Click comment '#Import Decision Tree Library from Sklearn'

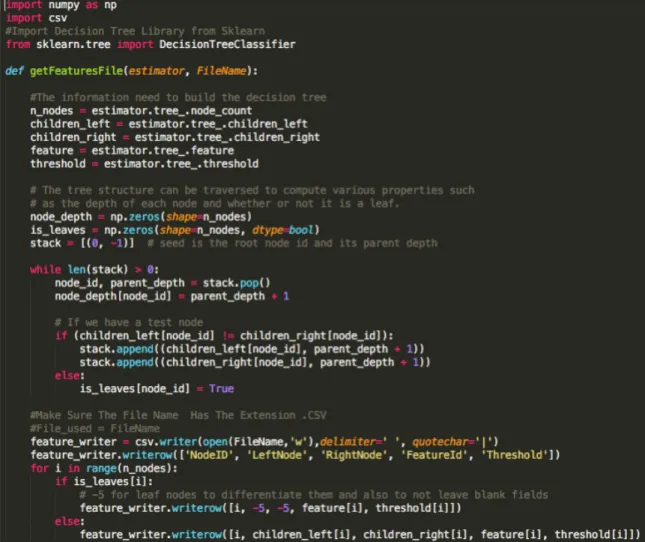click(x=135, y=31)
